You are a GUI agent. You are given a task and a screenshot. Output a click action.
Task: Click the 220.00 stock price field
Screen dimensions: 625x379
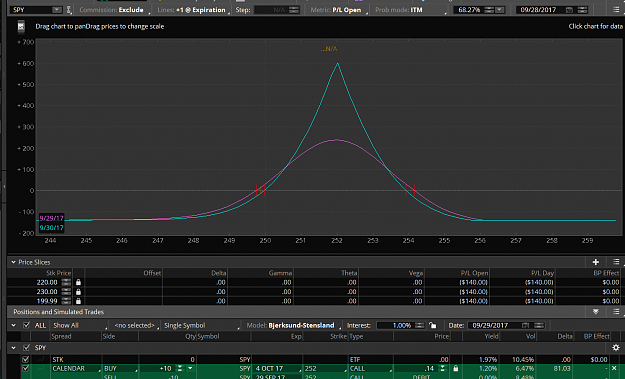[47, 282]
